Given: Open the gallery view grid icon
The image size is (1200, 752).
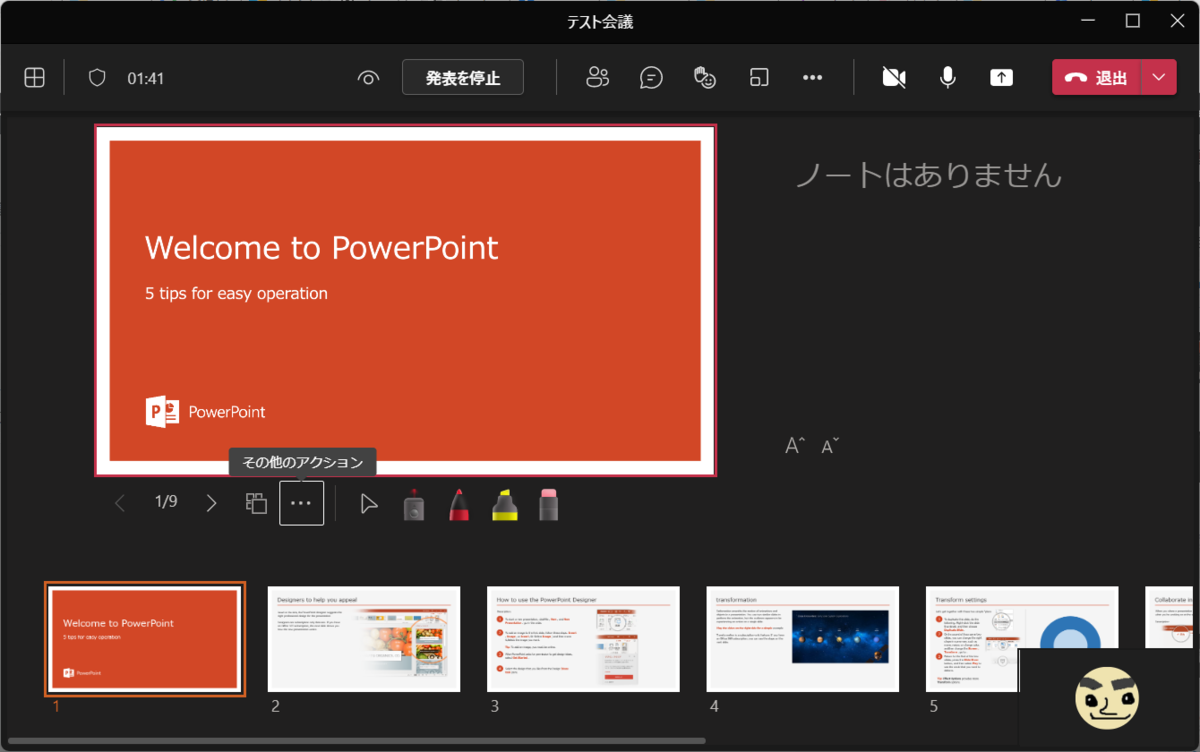Looking at the screenshot, I should point(34,78).
